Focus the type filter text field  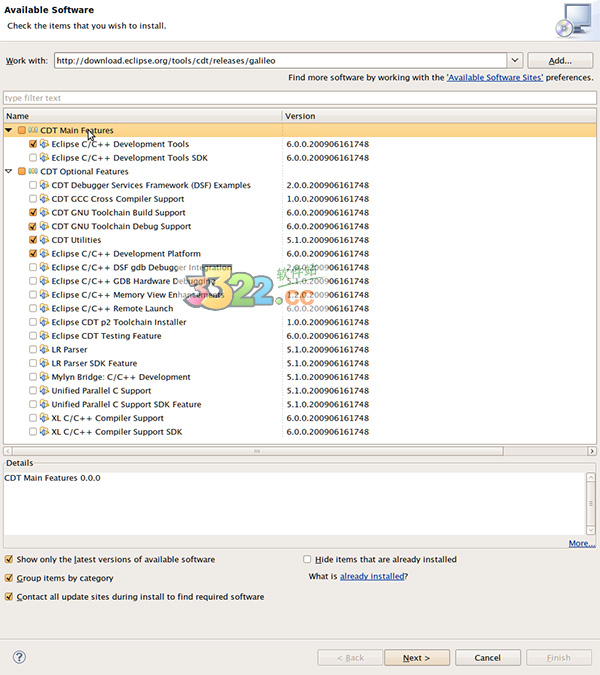(x=300, y=98)
